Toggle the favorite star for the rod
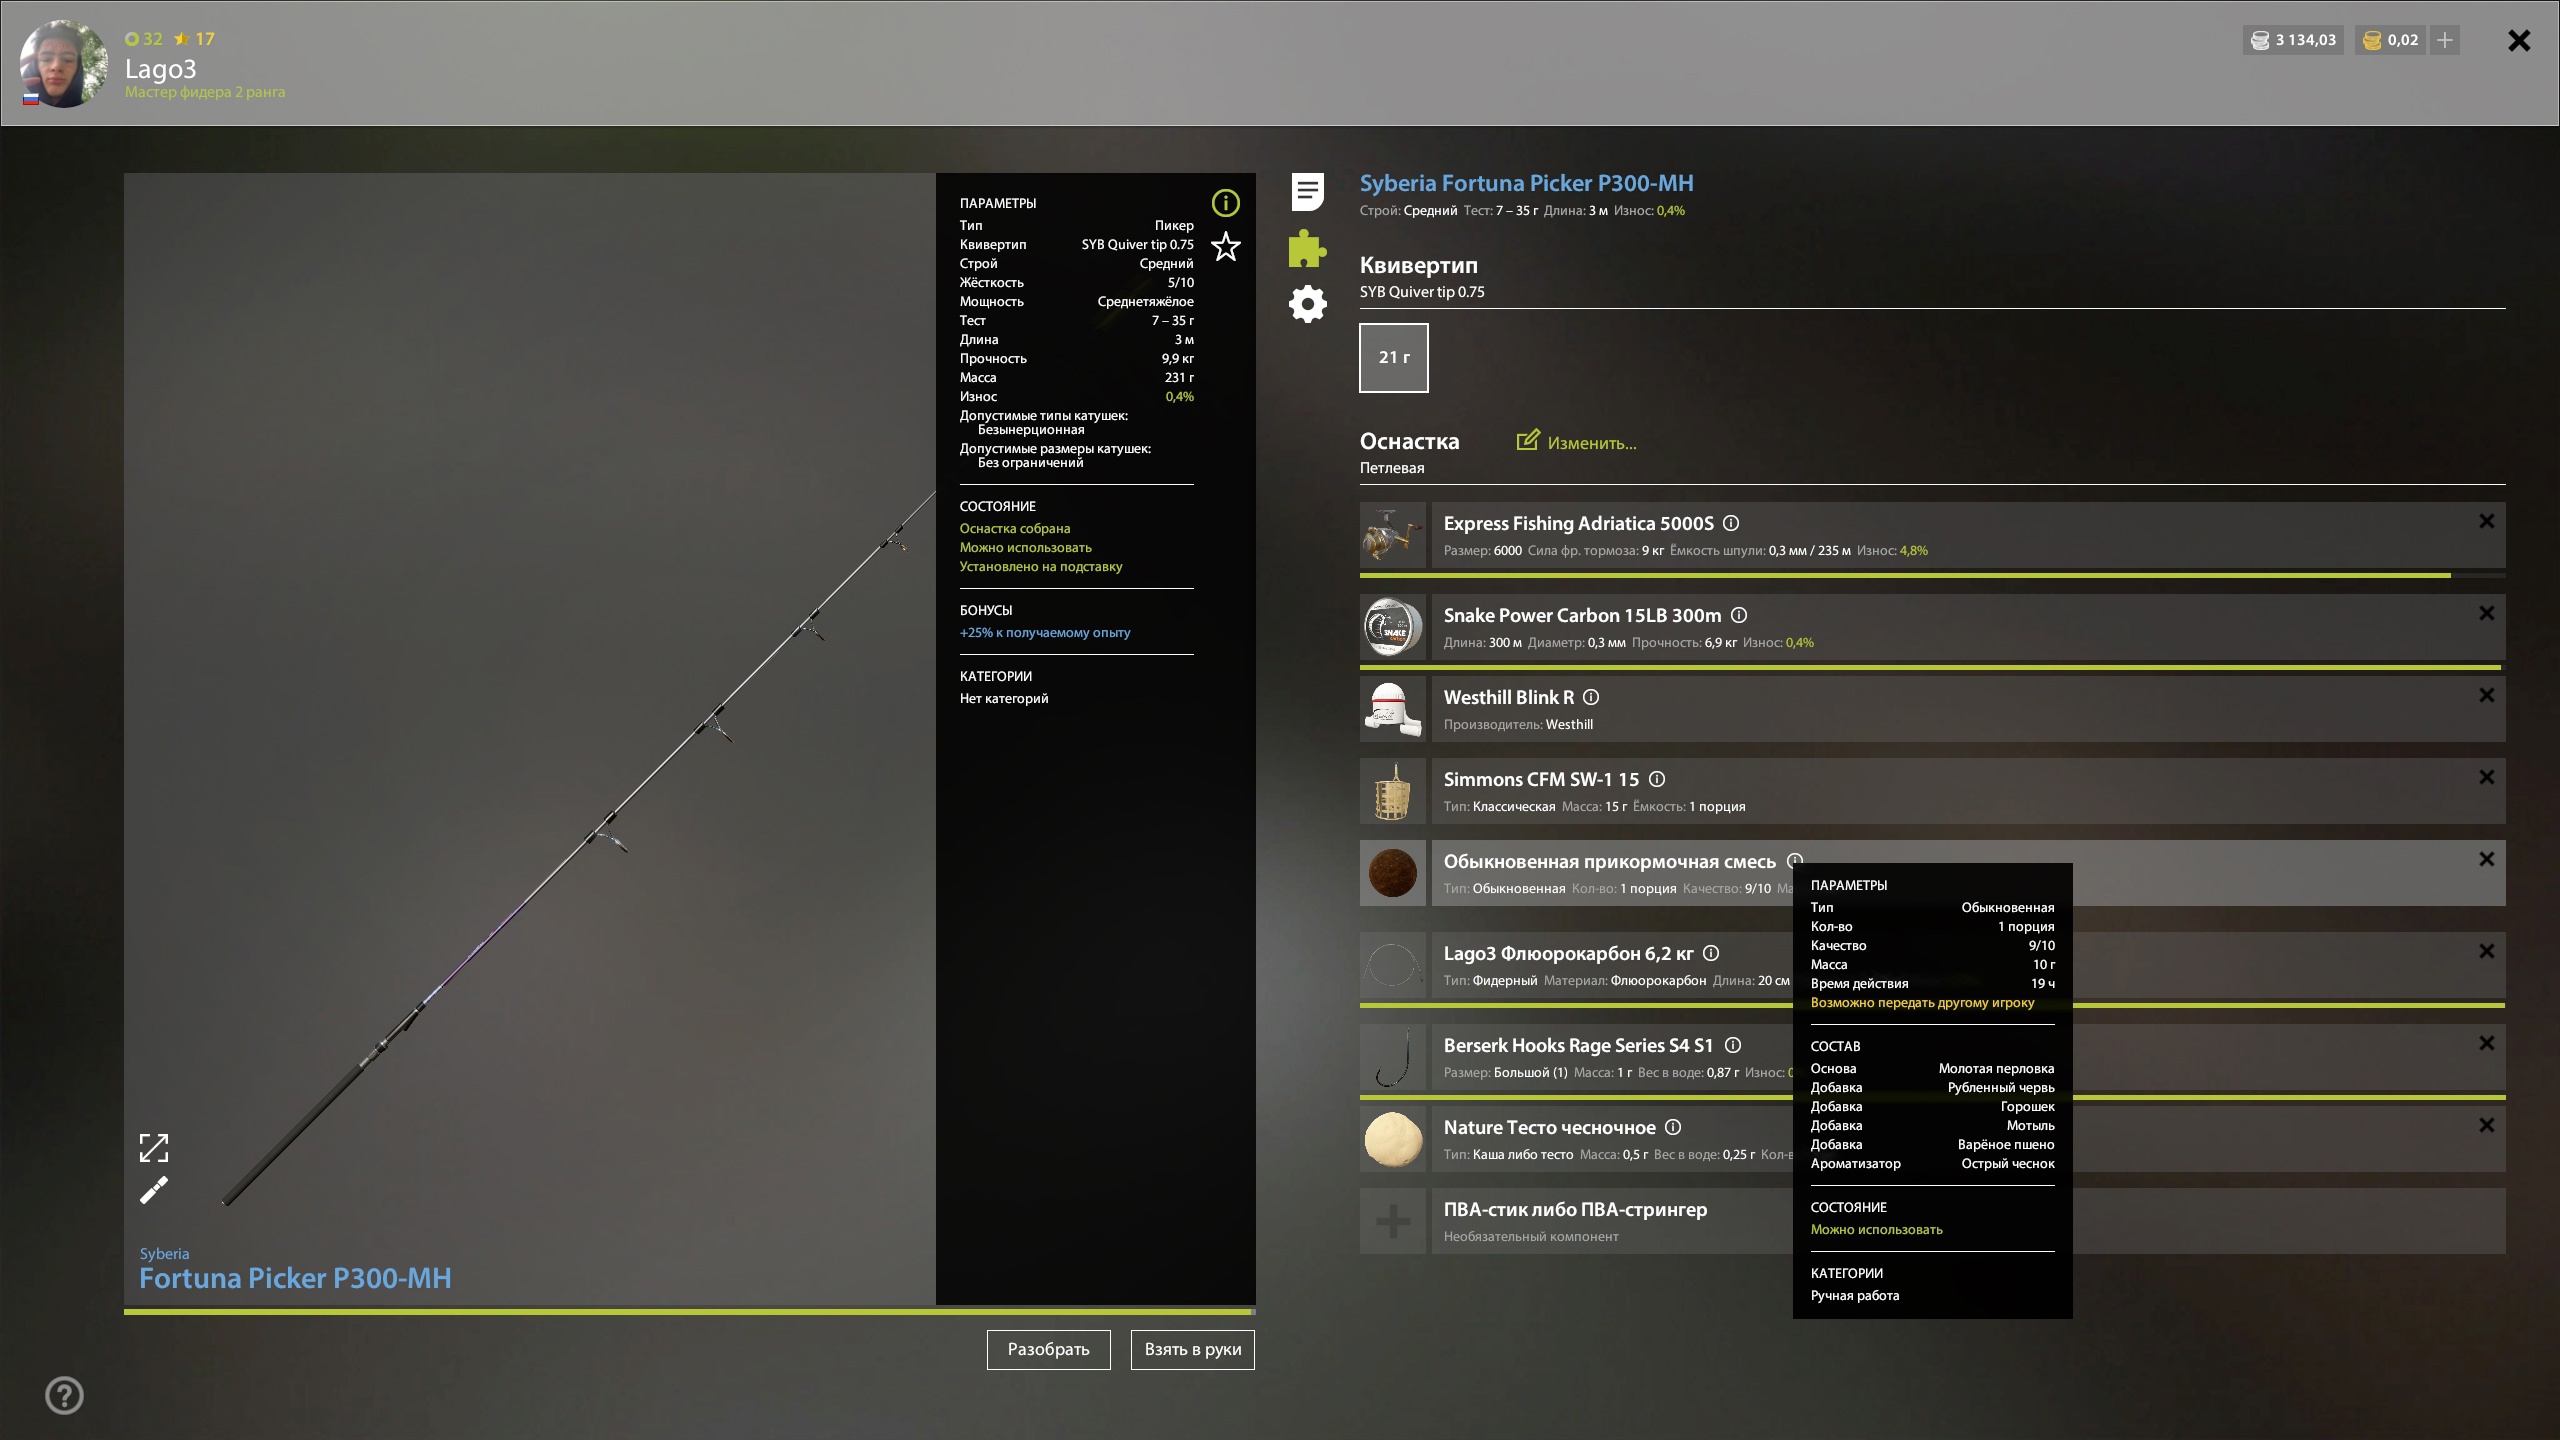This screenshot has height=1440, width=2560. 1225,246
